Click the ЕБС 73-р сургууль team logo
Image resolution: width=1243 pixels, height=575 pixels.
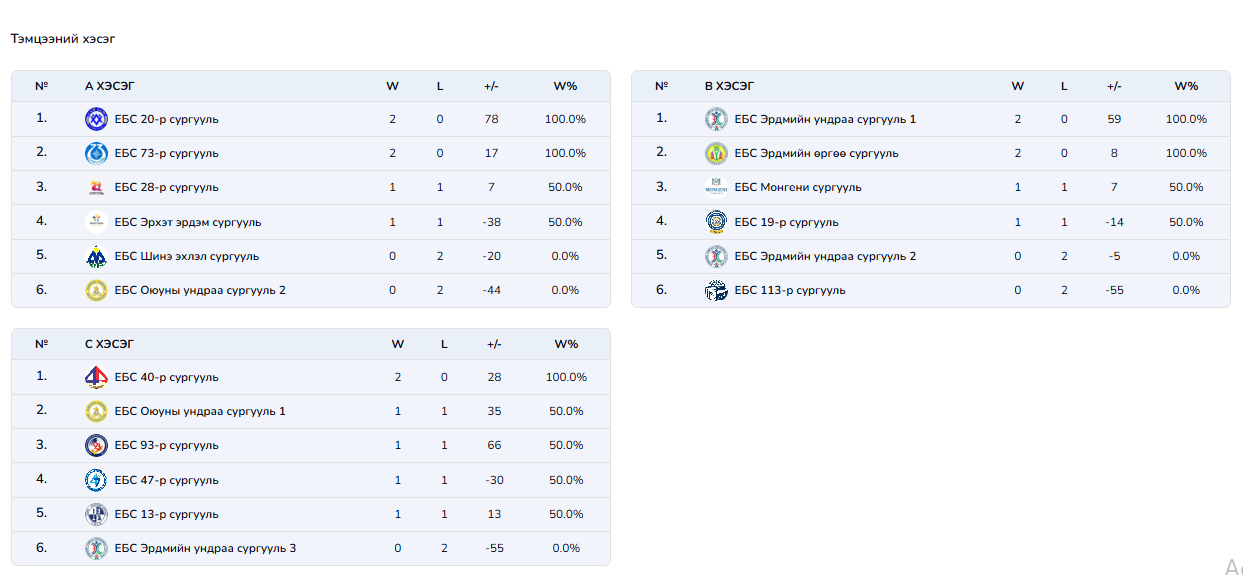tap(96, 153)
